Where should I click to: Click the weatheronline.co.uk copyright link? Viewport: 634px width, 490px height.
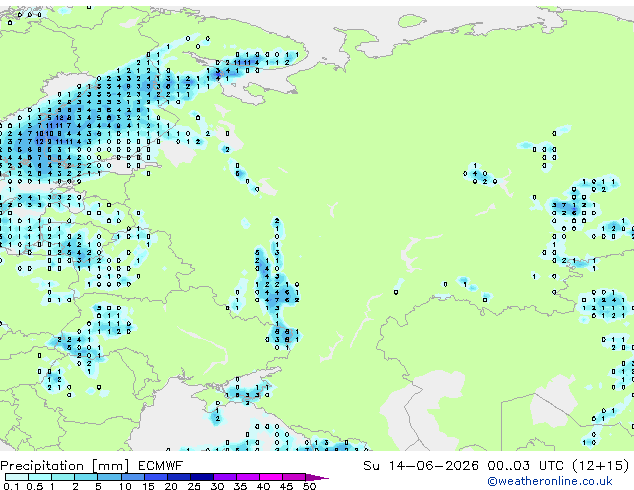tap(550, 481)
